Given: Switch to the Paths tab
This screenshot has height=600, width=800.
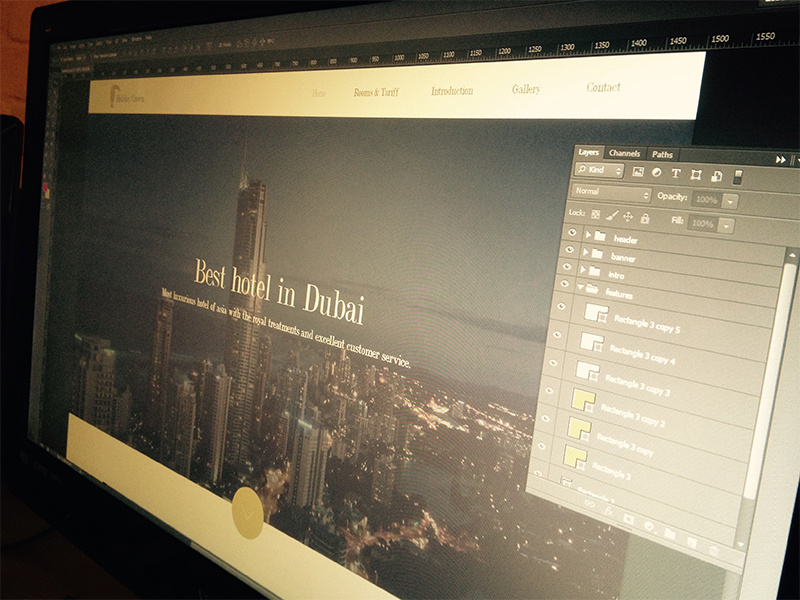Looking at the screenshot, I should point(662,154).
